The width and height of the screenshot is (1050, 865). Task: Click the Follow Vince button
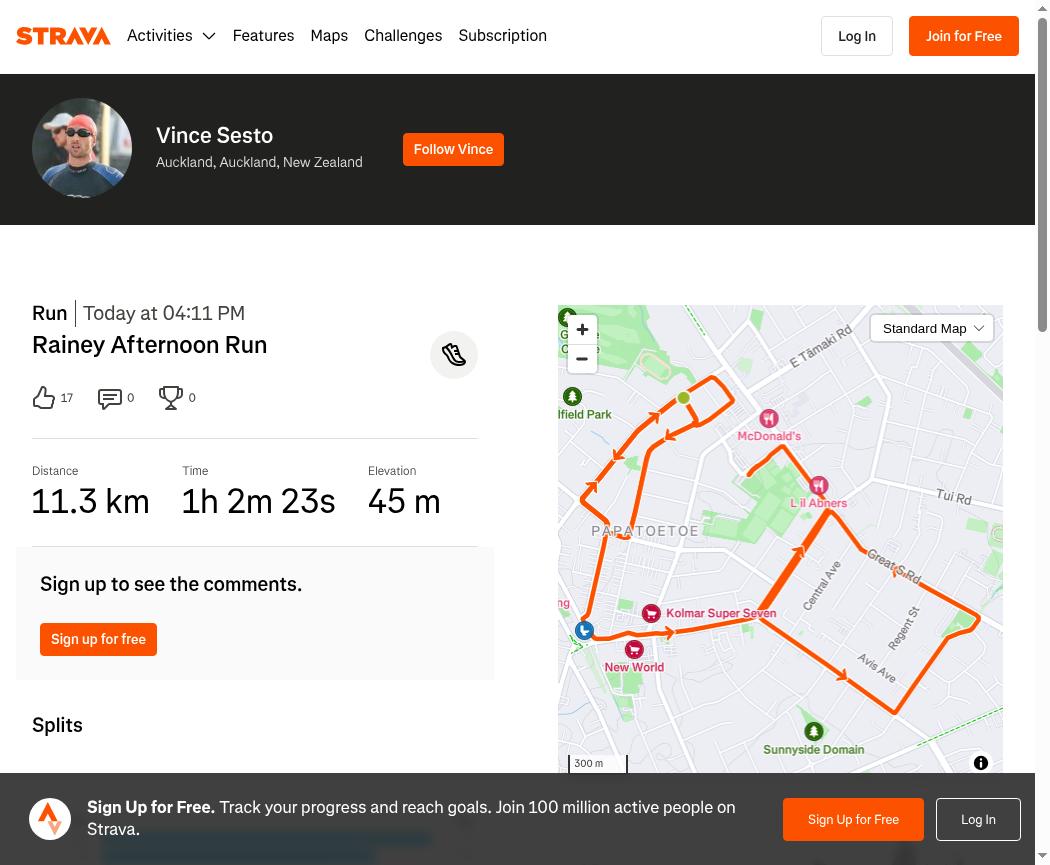(x=453, y=149)
